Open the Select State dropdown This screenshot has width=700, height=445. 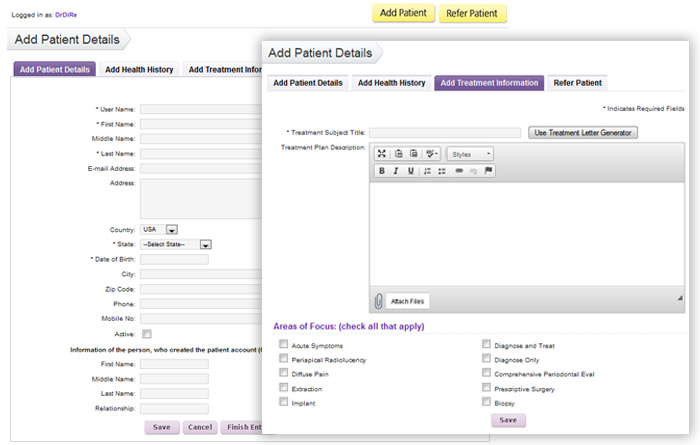point(205,244)
